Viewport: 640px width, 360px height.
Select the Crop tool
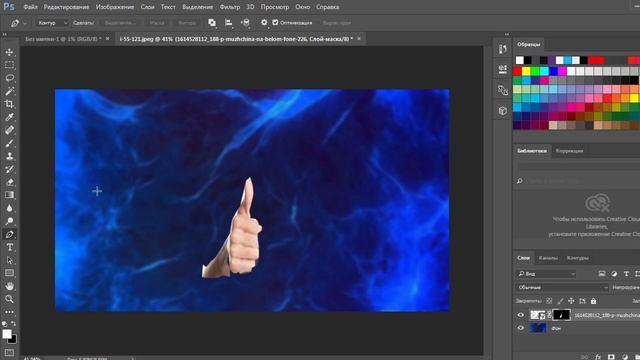click(x=9, y=104)
